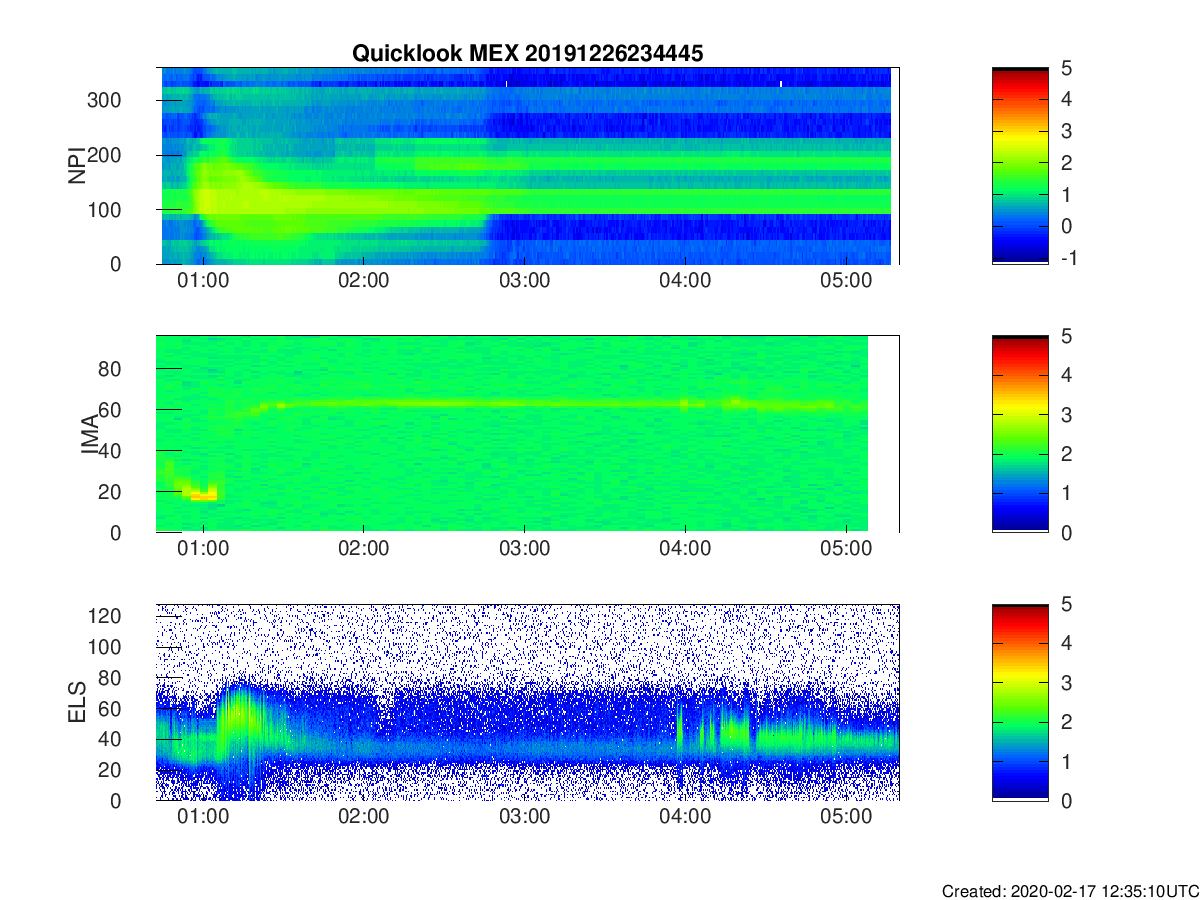The height and width of the screenshot is (900, 1200).
Task: Click the "01:00" tick under the IMA plot
Action: [203, 548]
